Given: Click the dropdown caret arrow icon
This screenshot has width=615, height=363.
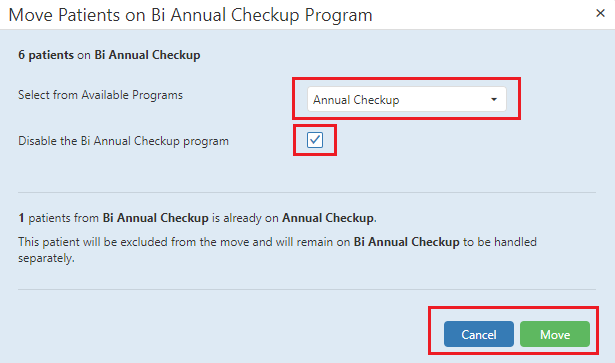Looking at the screenshot, I should pos(494,100).
